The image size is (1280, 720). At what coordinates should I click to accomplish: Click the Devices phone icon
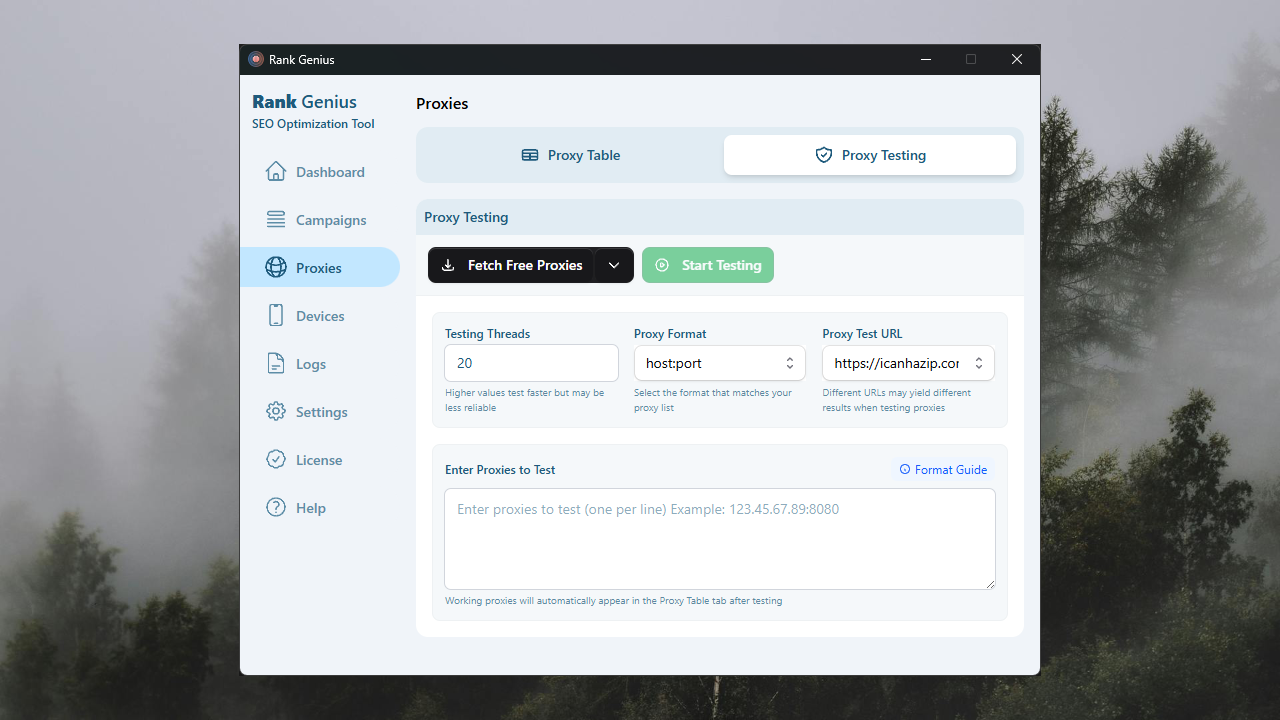coord(276,316)
